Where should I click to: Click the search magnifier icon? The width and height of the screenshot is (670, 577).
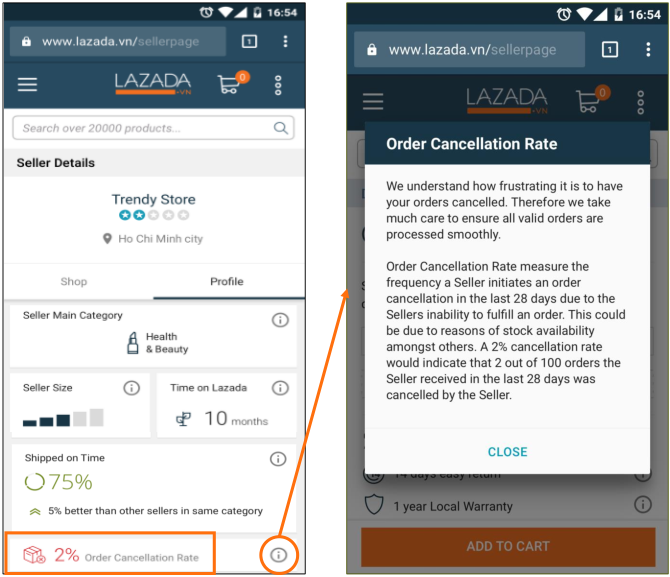pyautogui.click(x=281, y=128)
